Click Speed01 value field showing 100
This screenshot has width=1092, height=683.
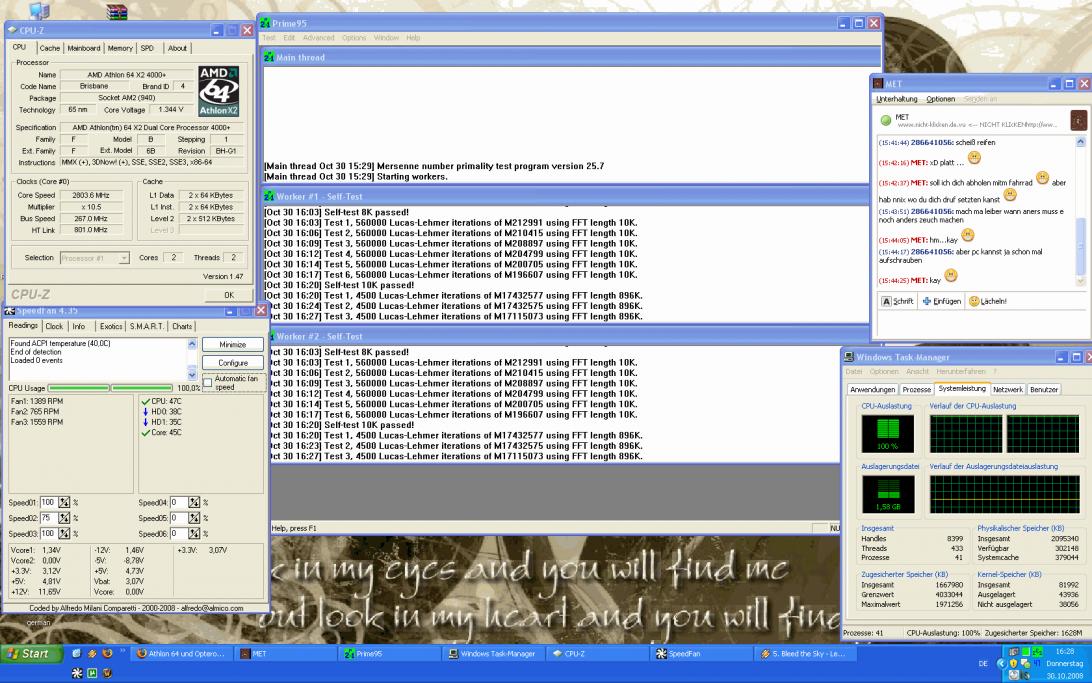pos(48,503)
